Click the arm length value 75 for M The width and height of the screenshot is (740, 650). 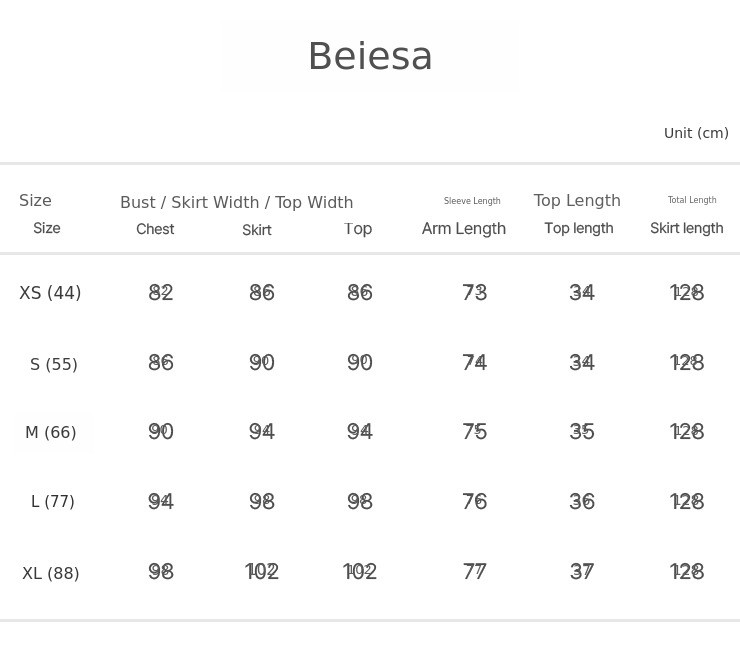(x=475, y=431)
